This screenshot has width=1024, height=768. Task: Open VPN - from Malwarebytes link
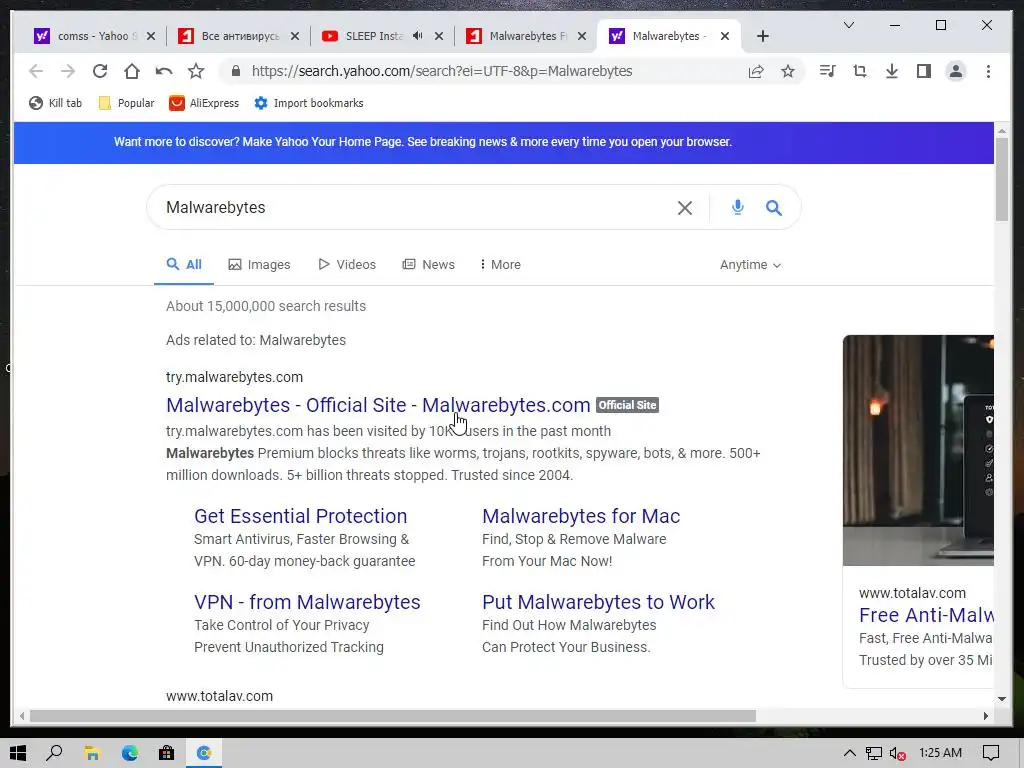(307, 602)
